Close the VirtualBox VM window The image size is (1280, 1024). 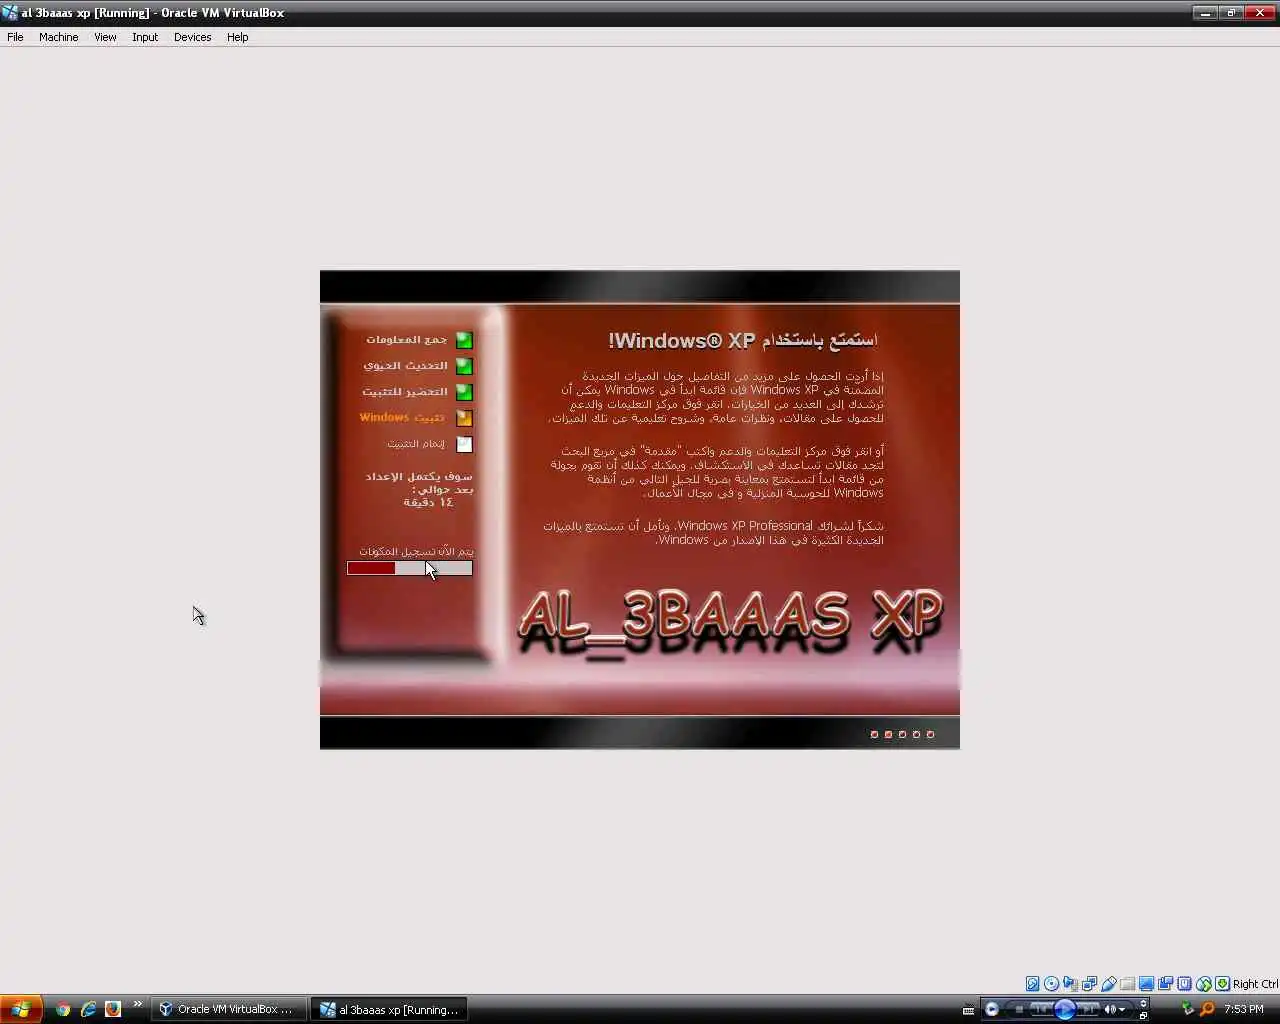coord(1259,13)
